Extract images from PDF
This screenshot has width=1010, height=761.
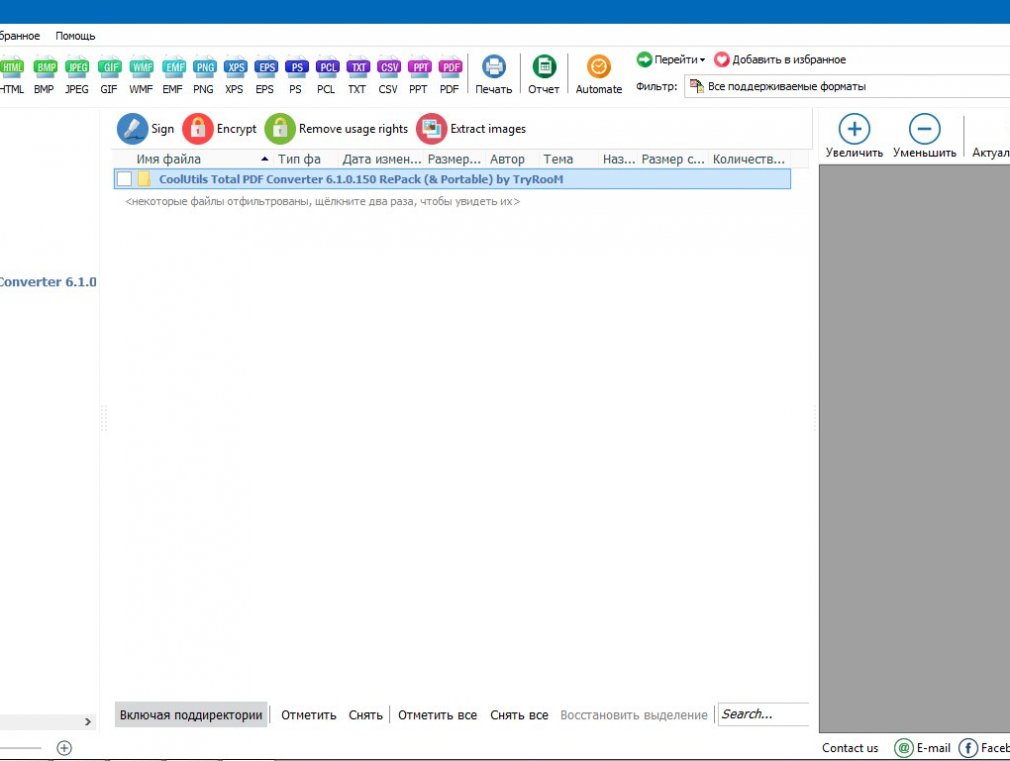coord(471,129)
